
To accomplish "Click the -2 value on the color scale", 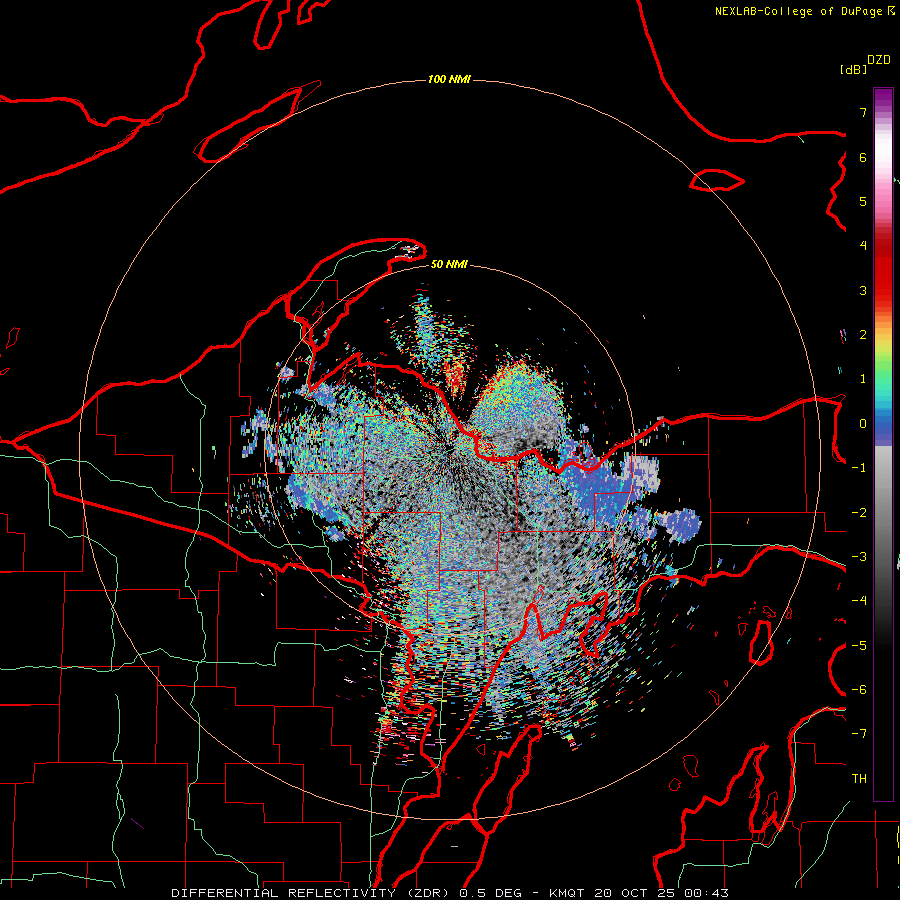I will 859,513.
